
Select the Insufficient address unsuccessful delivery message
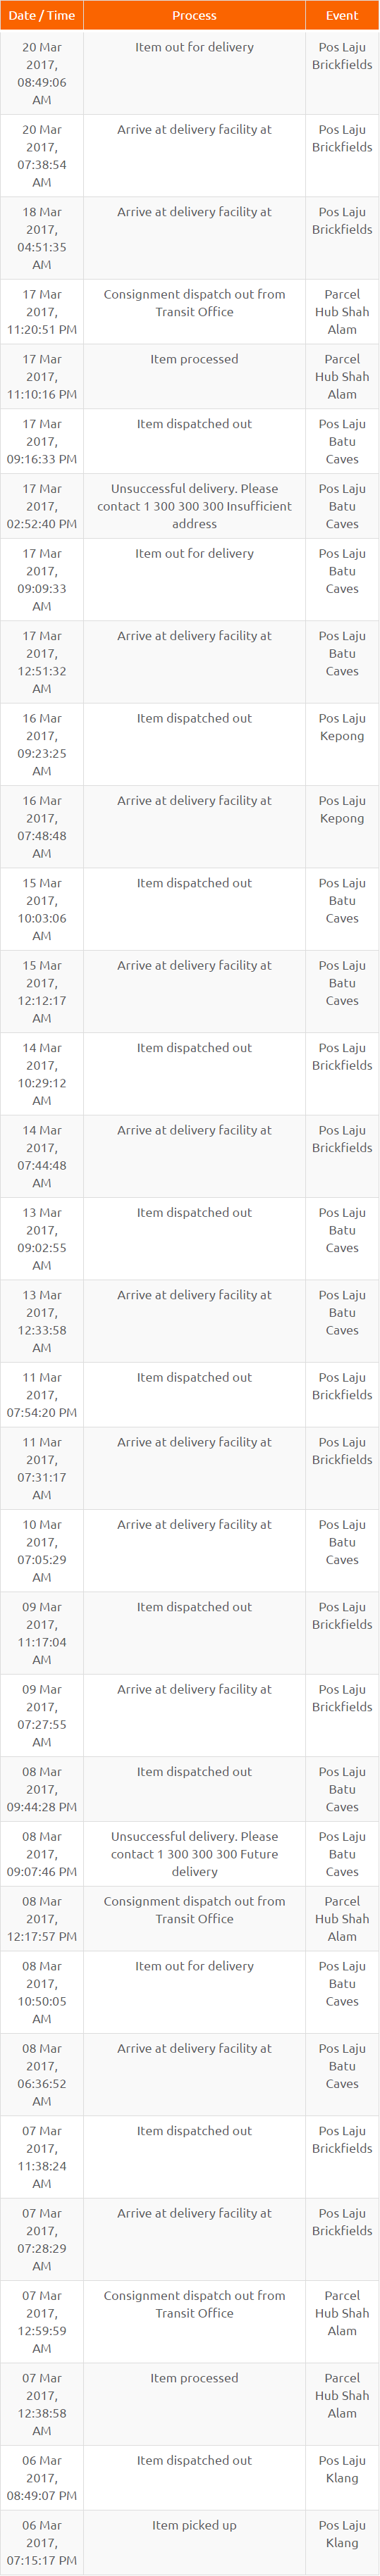[x=194, y=506]
